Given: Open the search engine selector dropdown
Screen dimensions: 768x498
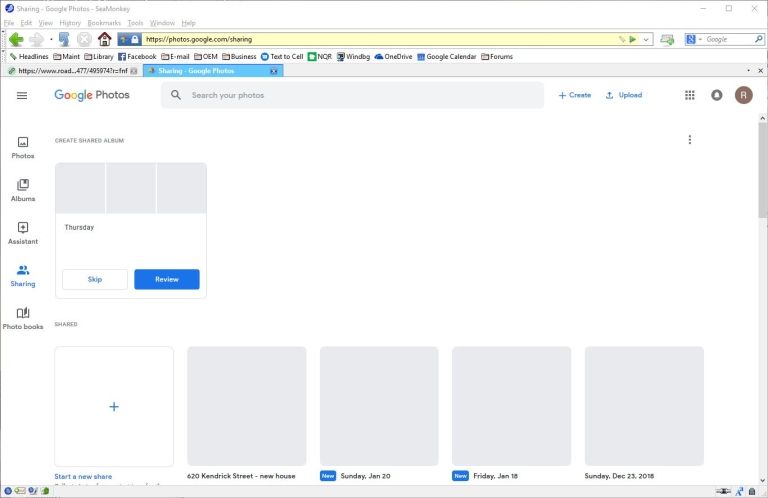Looking at the screenshot, I should (693, 39).
